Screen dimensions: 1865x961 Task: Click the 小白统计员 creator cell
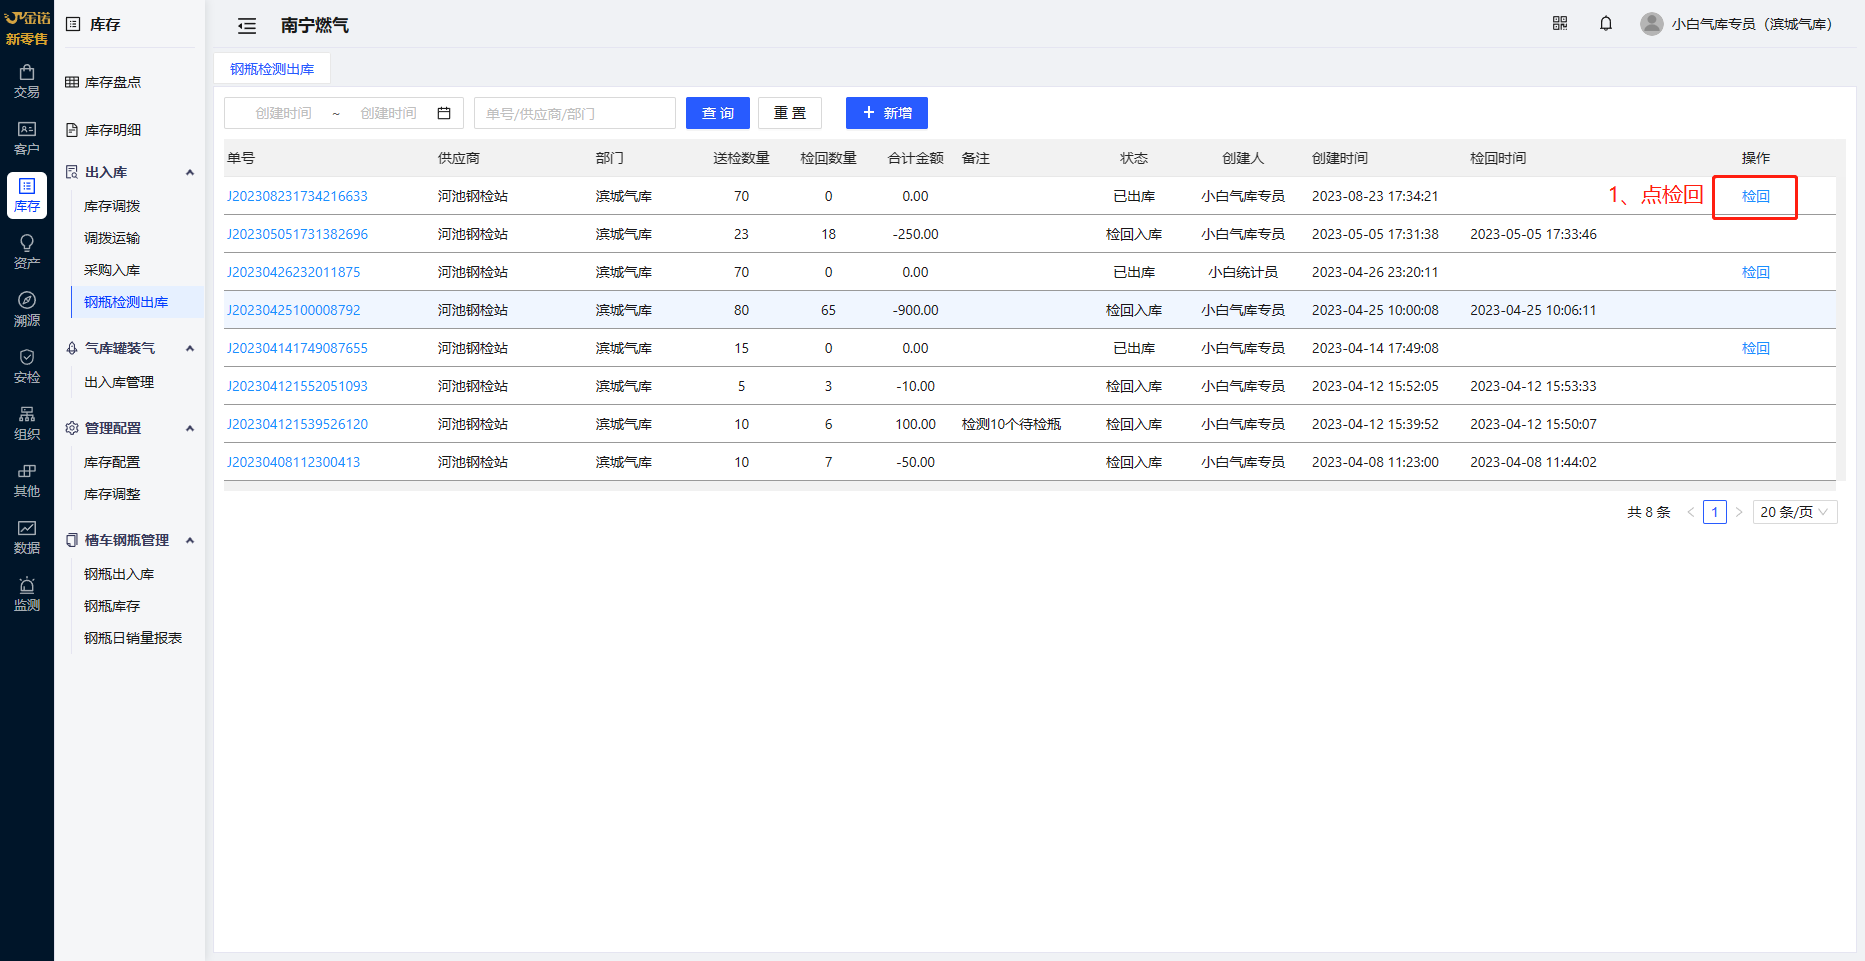tap(1243, 272)
